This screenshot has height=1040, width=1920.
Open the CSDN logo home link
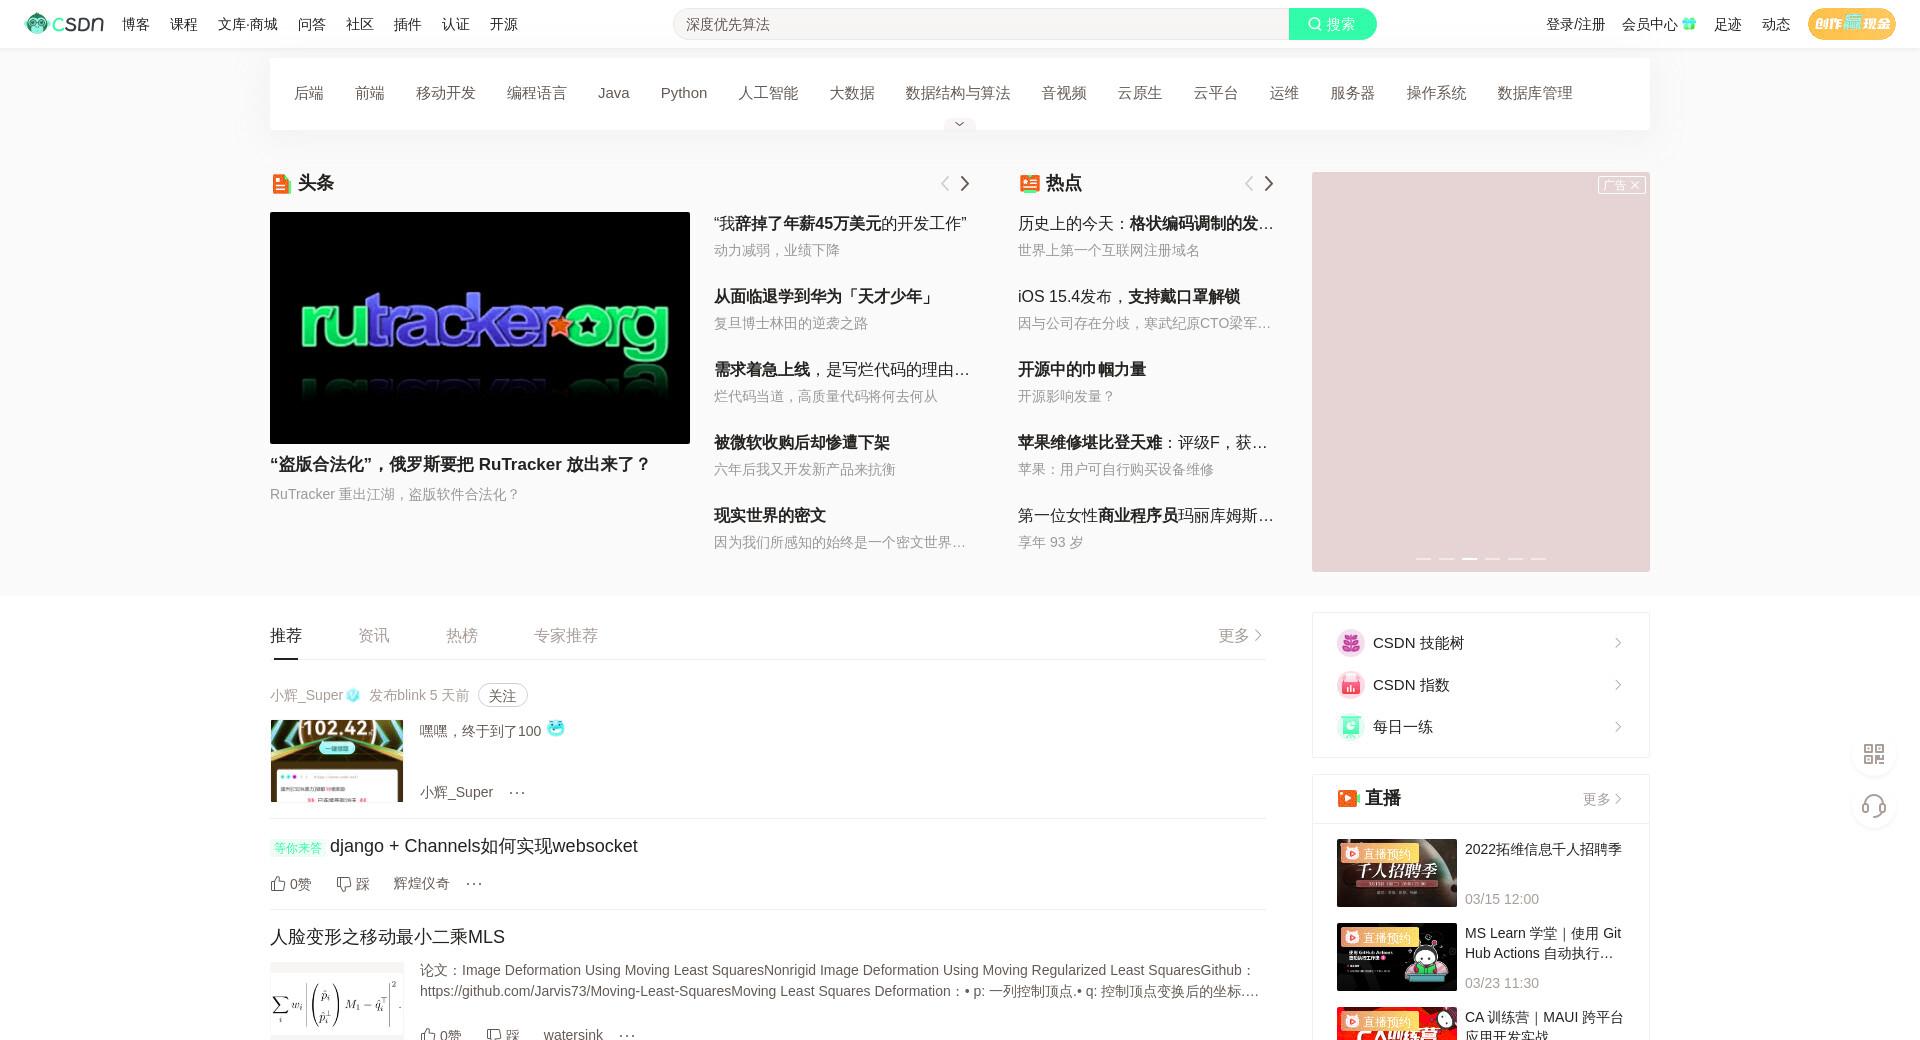pyautogui.click(x=65, y=24)
